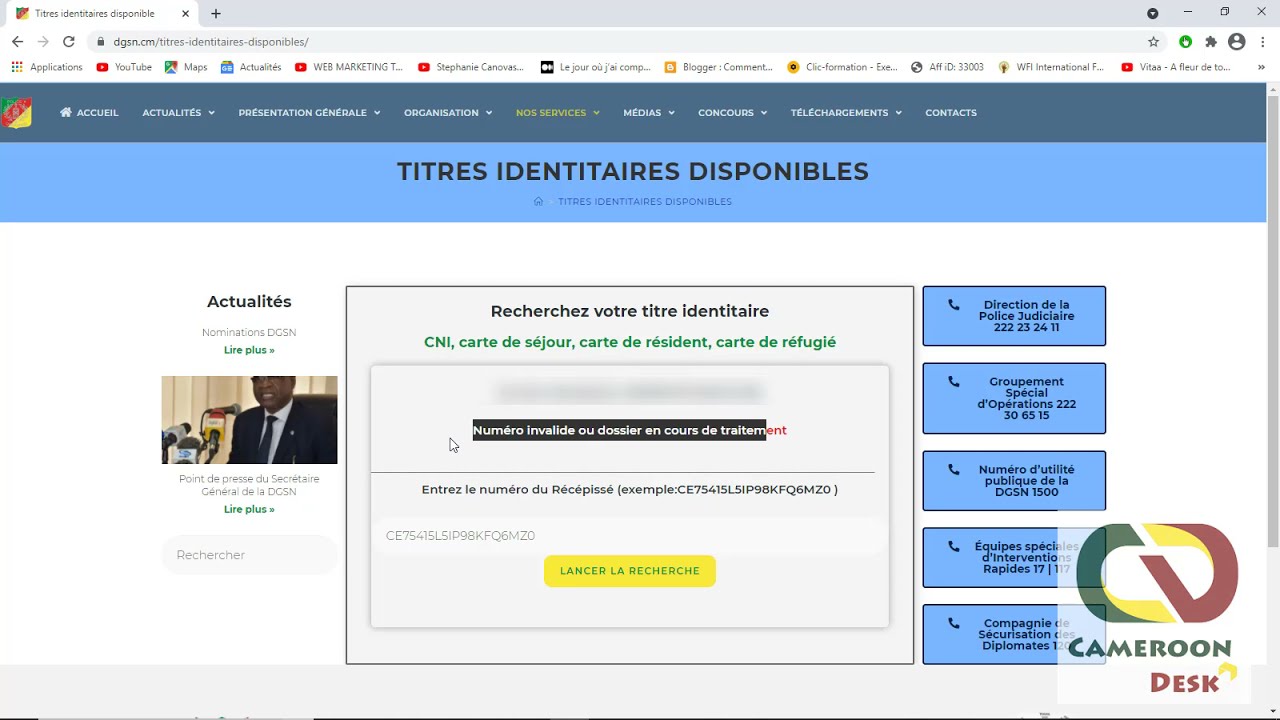Open the Actualités bookmark
The image size is (1280, 720).
[251, 67]
